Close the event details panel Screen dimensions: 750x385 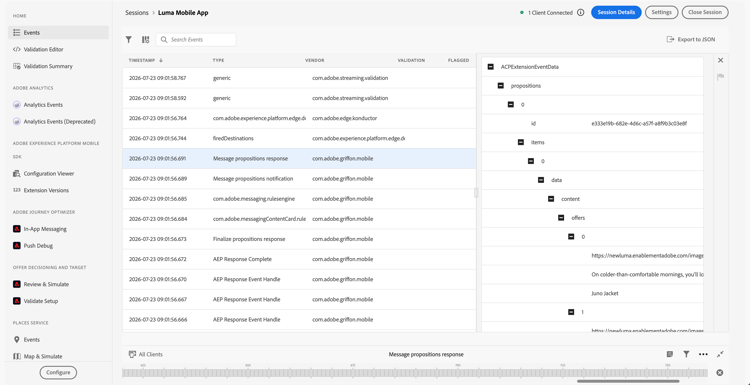coord(720,60)
